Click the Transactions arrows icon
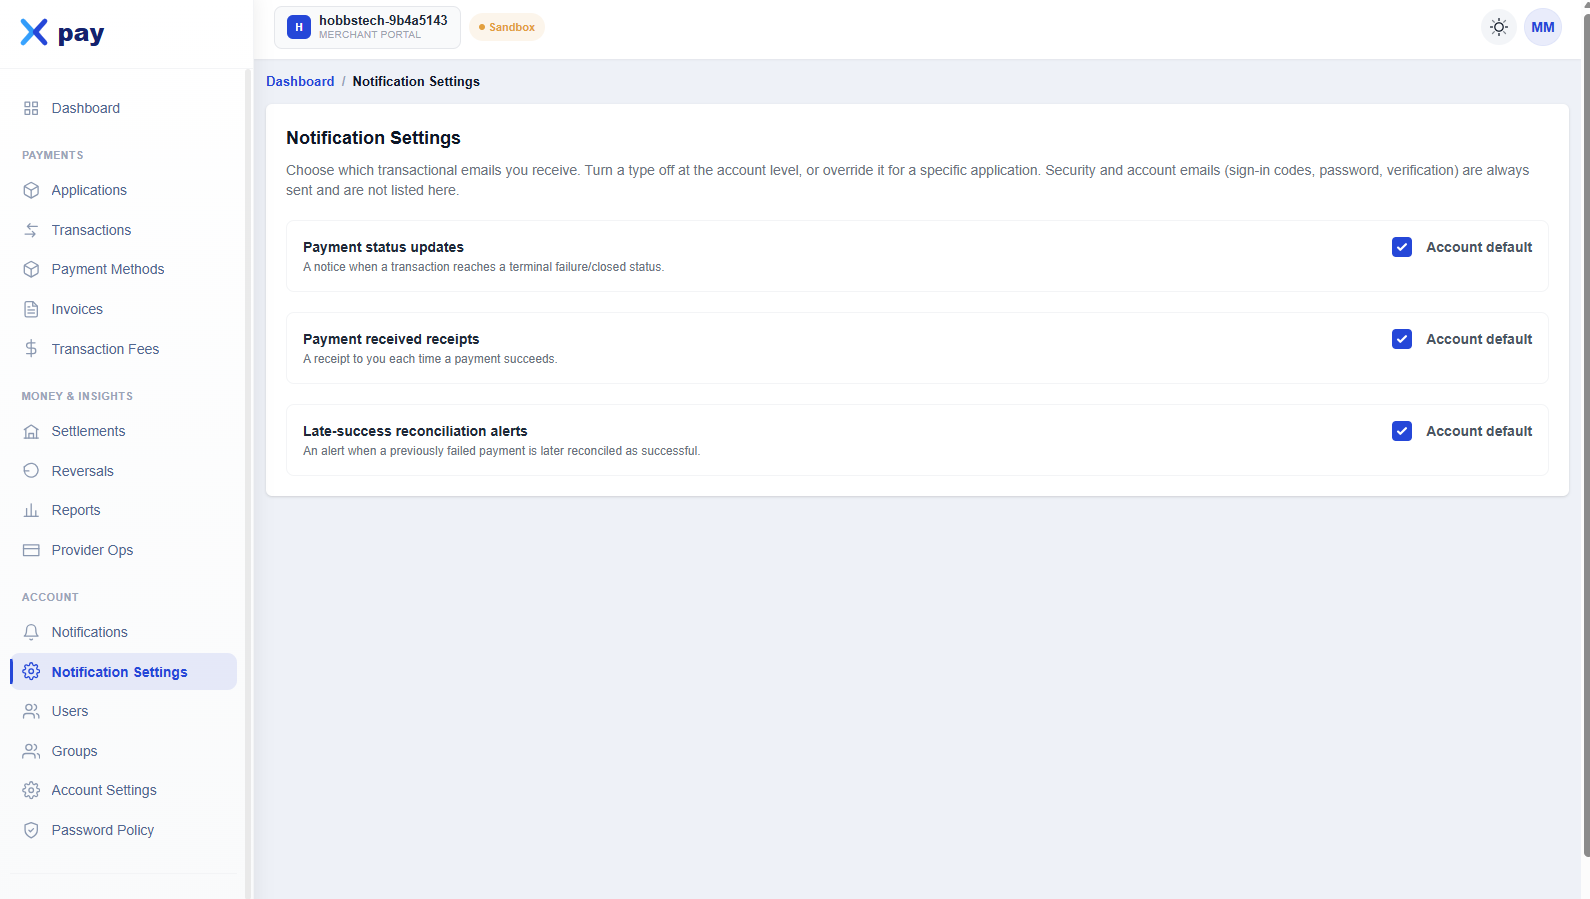1590x899 pixels. [x=31, y=230]
